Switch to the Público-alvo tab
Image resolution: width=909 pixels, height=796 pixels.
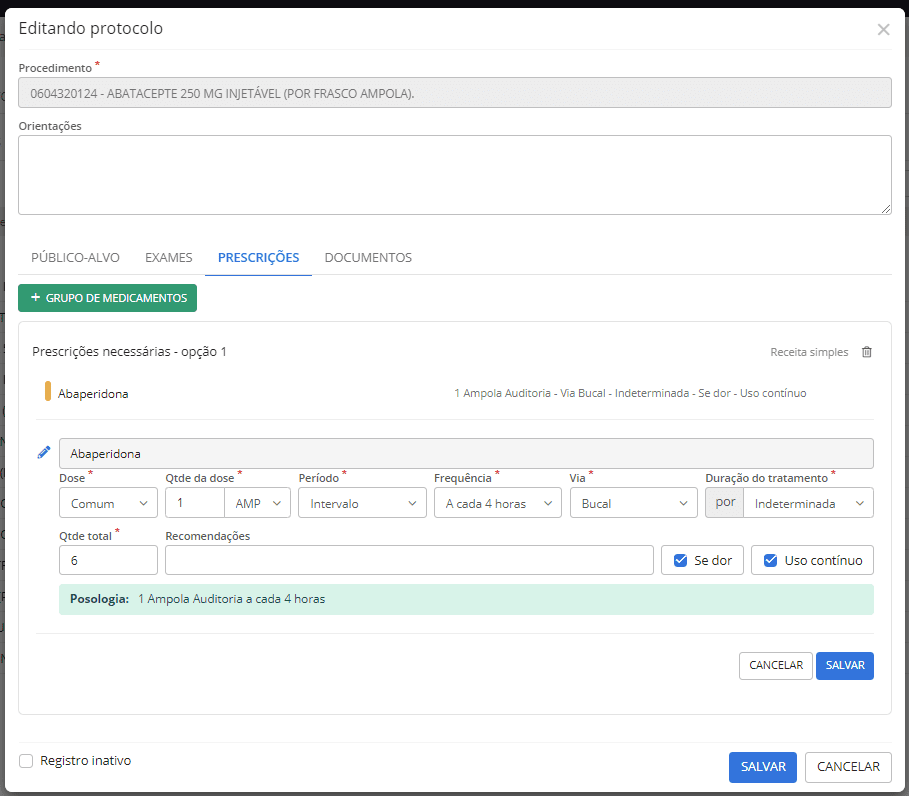[x=75, y=257]
